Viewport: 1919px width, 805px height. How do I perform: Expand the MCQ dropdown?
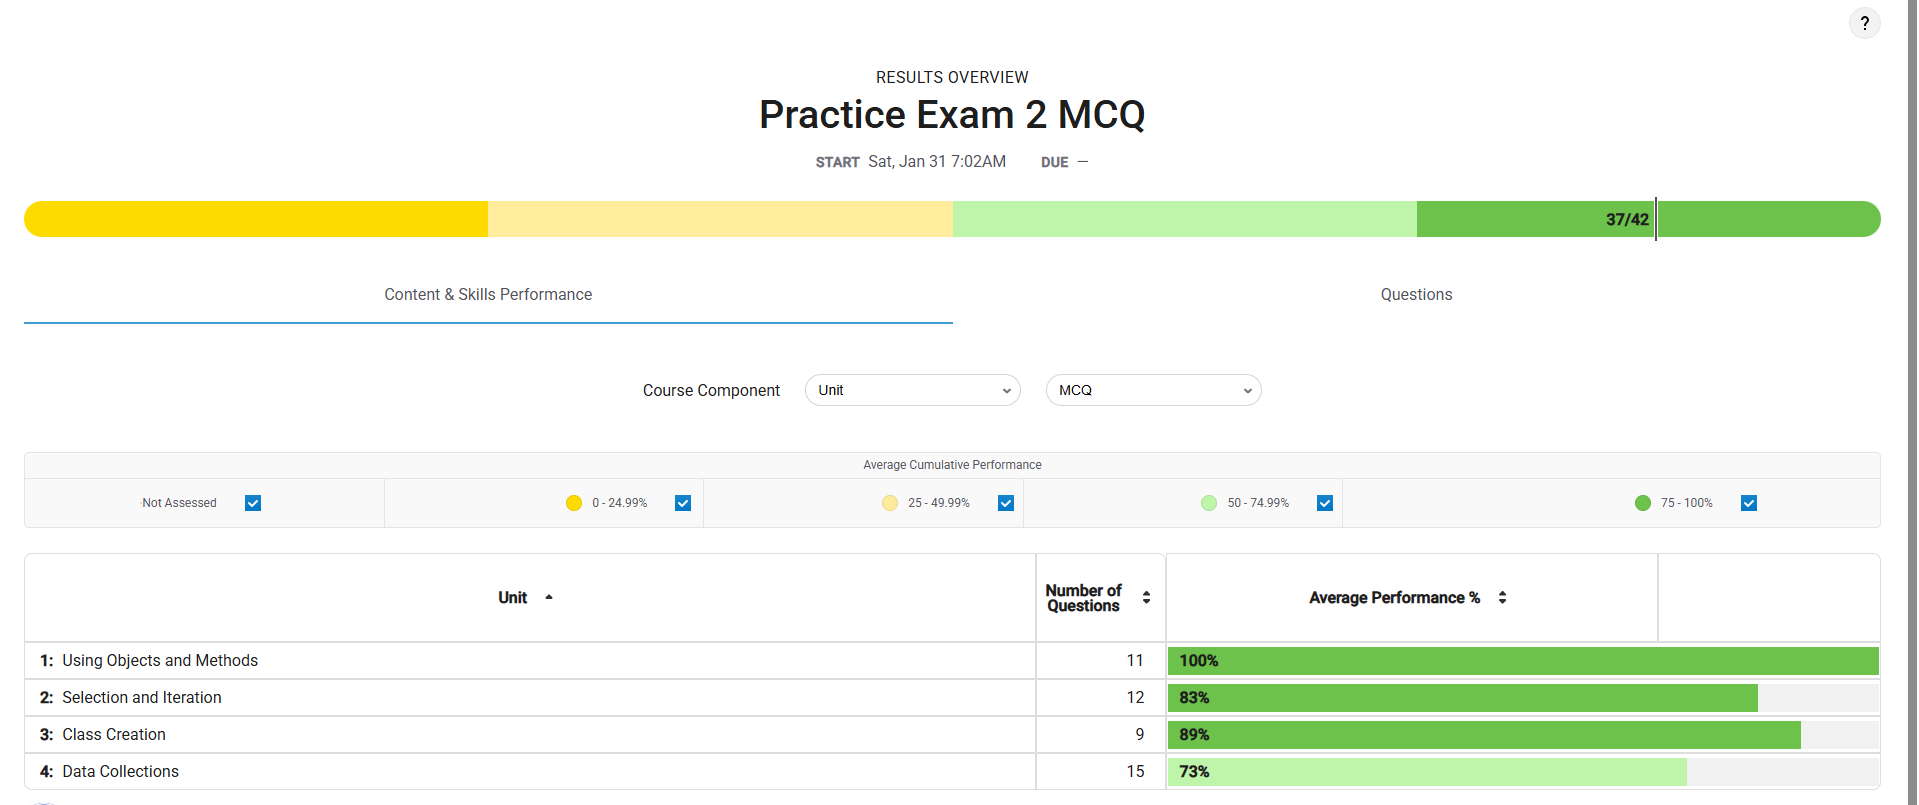tap(1153, 390)
